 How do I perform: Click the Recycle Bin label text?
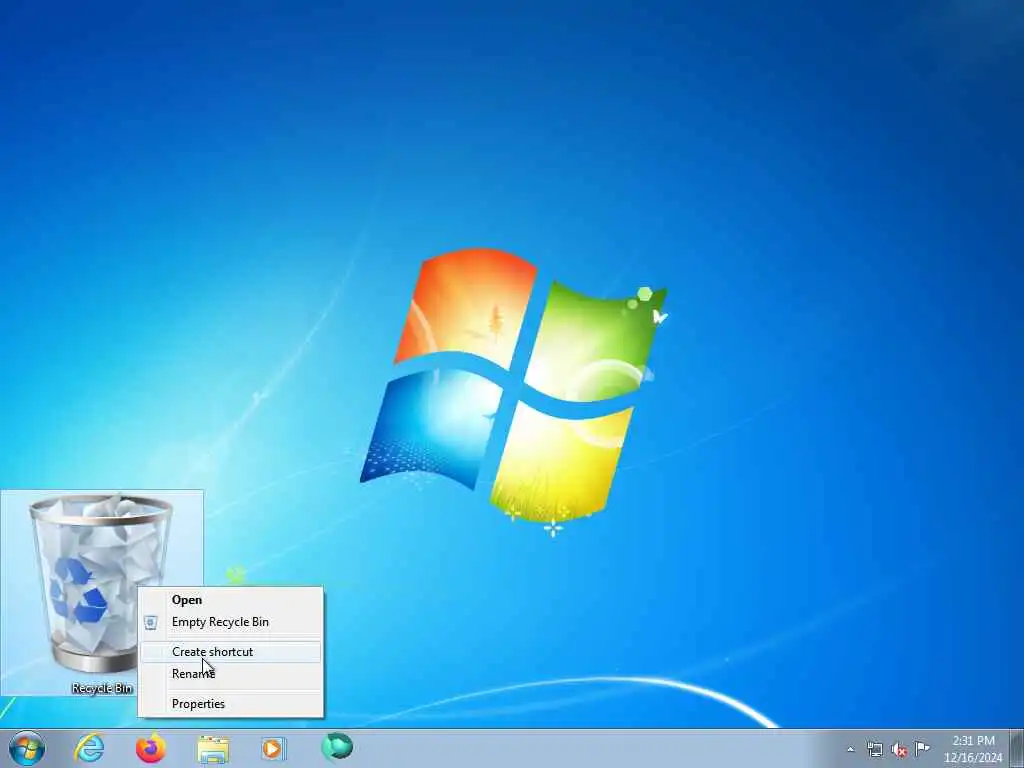pos(102,688)
